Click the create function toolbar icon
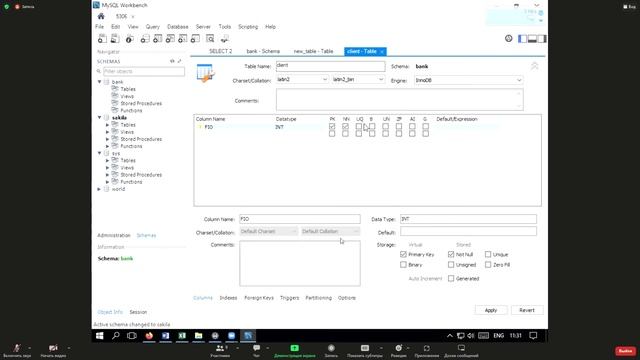Screen dimensions: 640x360 196,39
